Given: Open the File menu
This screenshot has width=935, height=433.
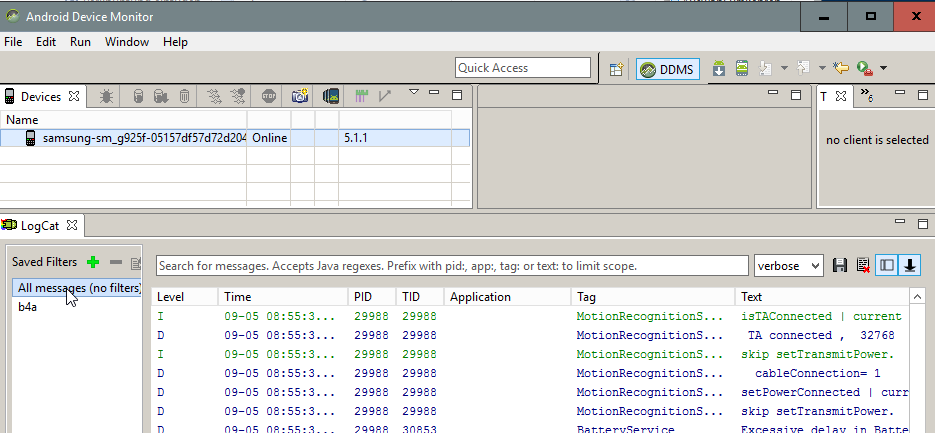Looking at the screenshot, I should click(x=13, y=42).
